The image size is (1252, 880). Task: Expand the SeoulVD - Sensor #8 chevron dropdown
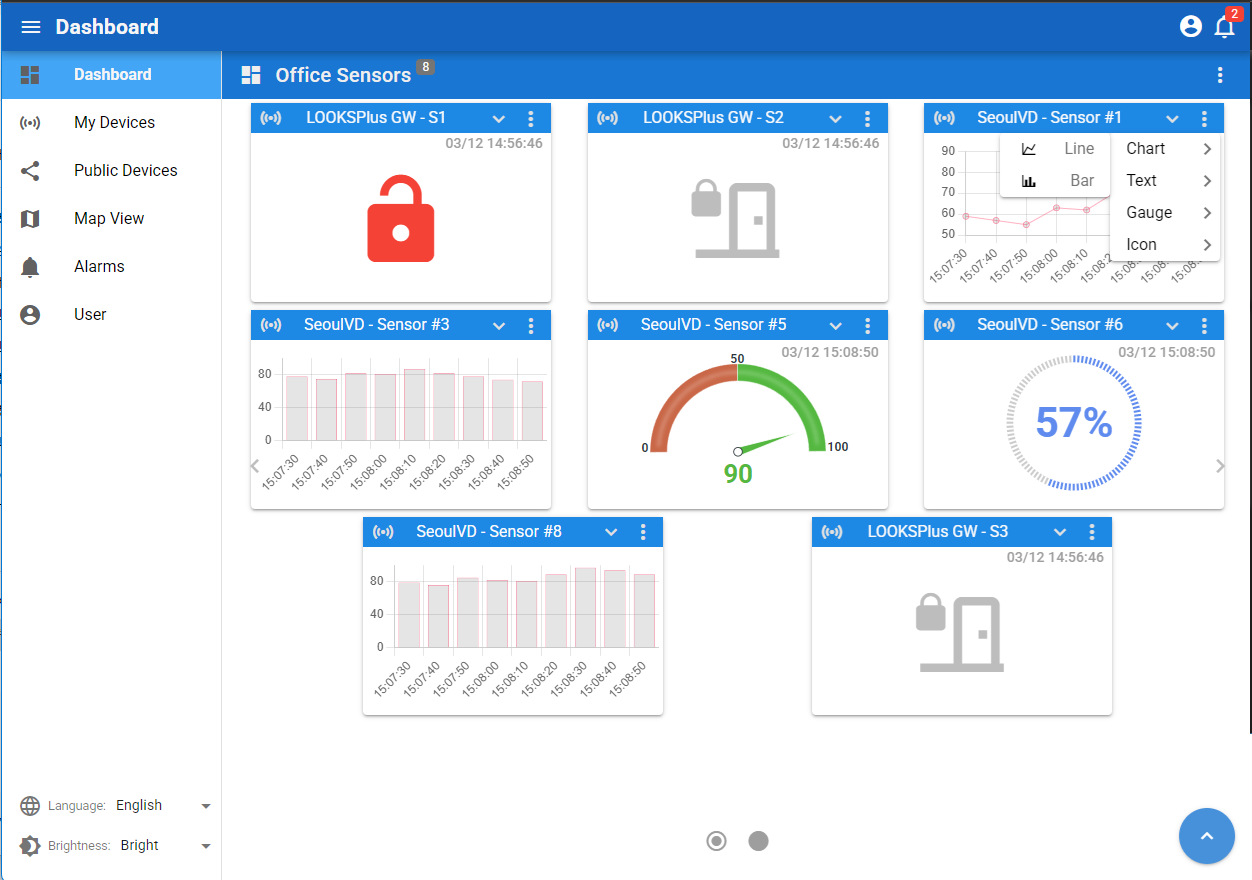pos(611,533)
